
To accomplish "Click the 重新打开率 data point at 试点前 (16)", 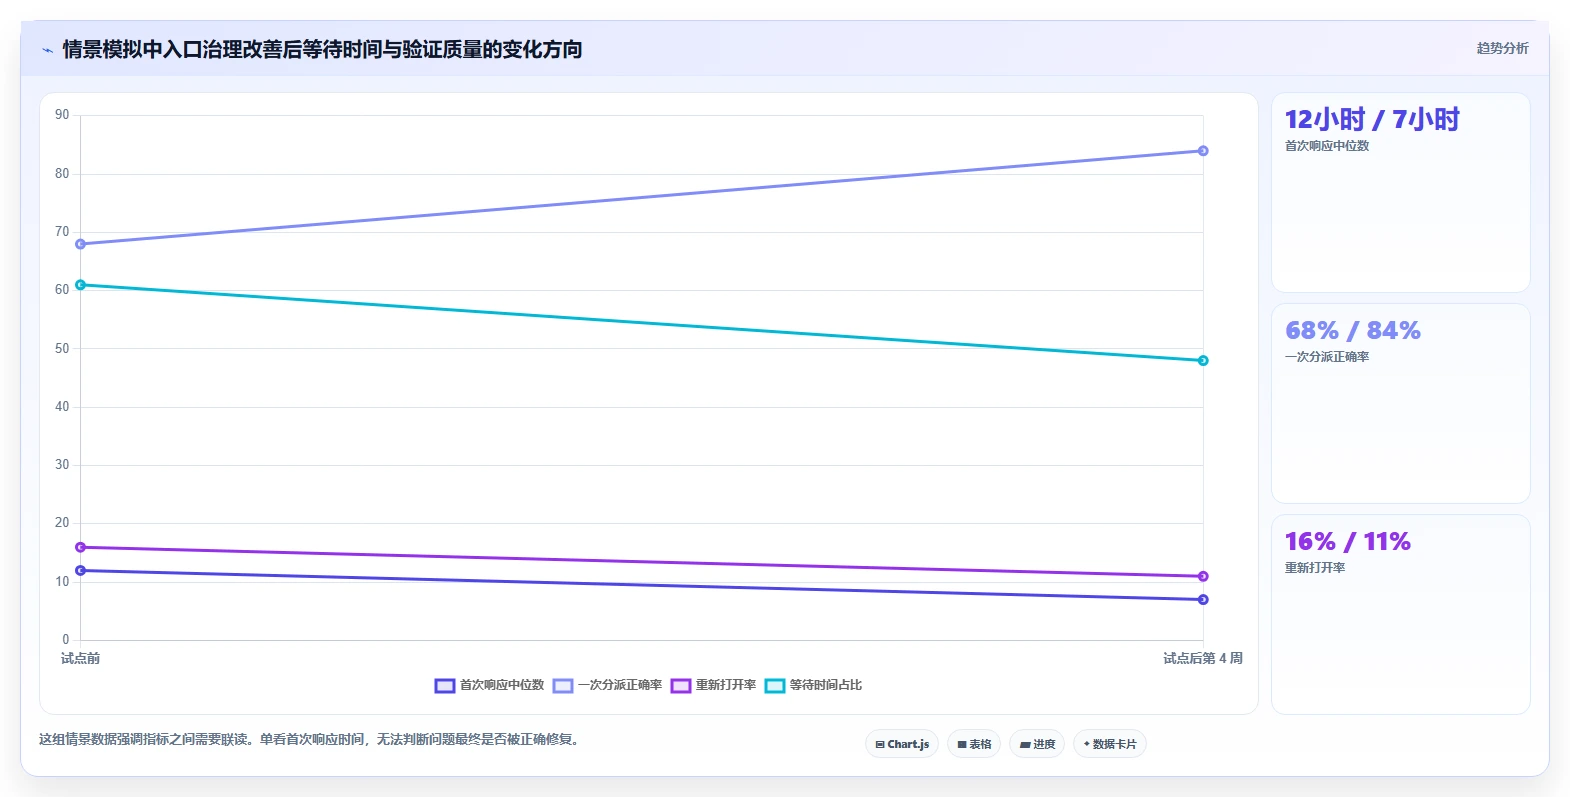I will (x=81, y=547).
